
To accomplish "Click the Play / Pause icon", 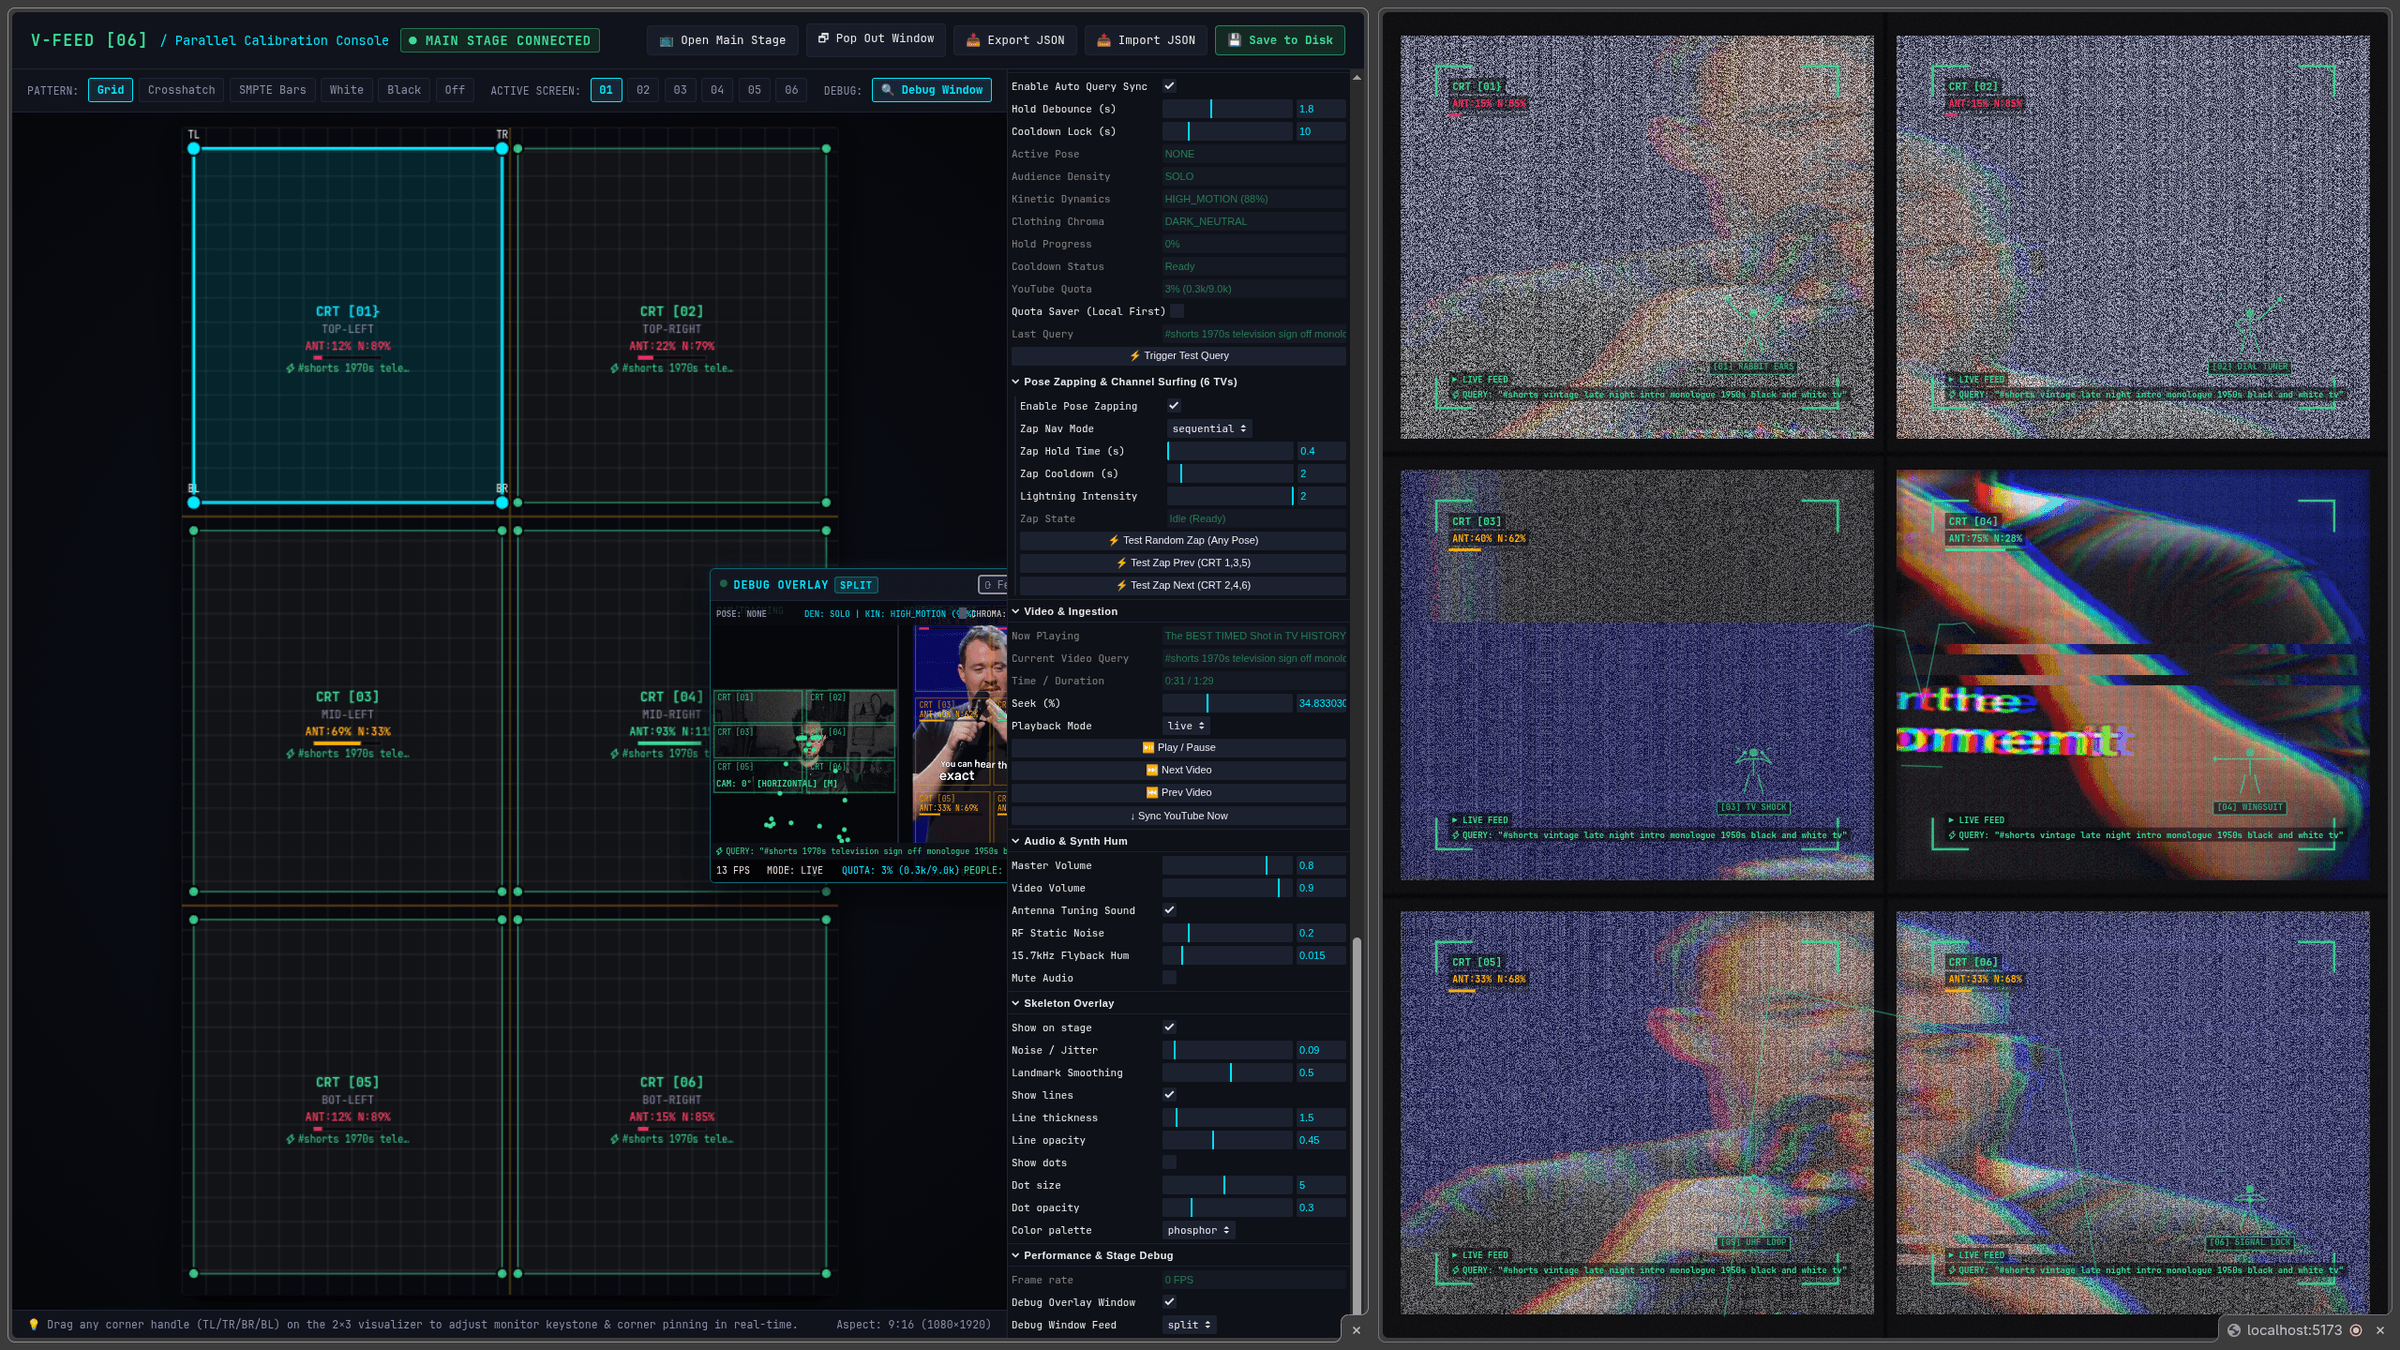I will point(1148,748).
